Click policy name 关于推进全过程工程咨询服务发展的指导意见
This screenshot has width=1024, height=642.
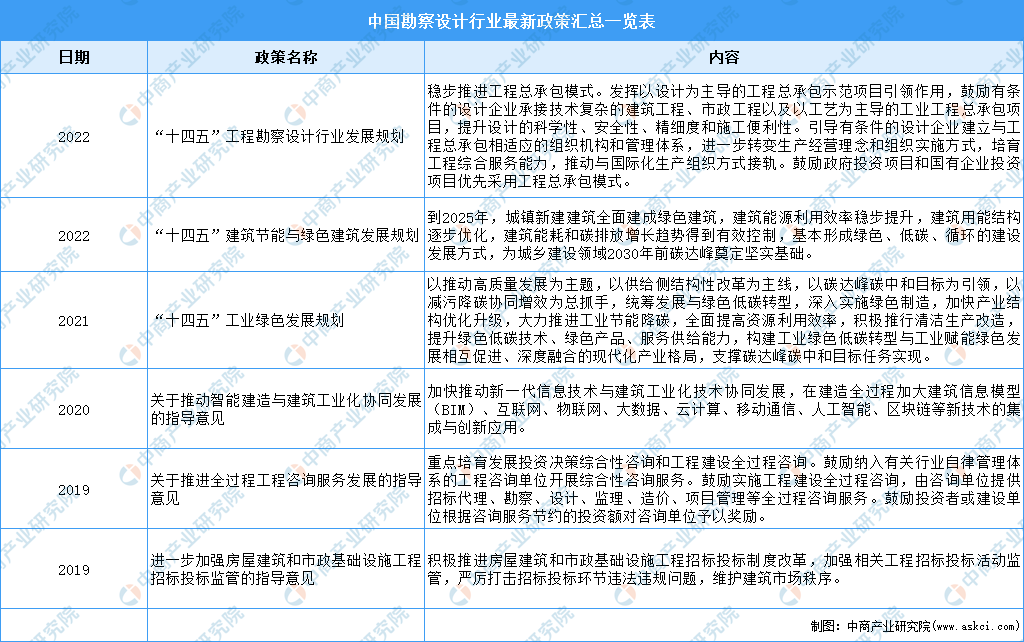[286, 489]
